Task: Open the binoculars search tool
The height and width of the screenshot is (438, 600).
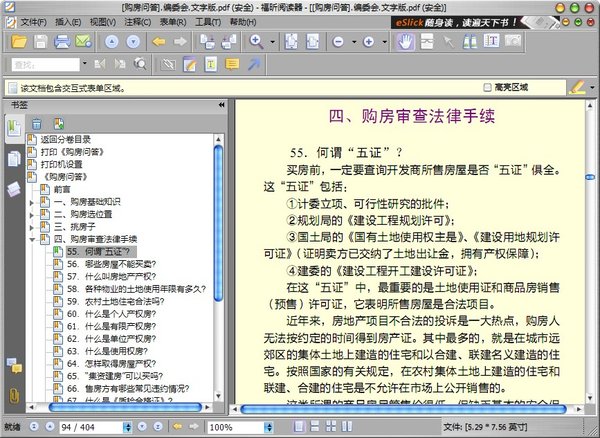Action: click(470, 41)
